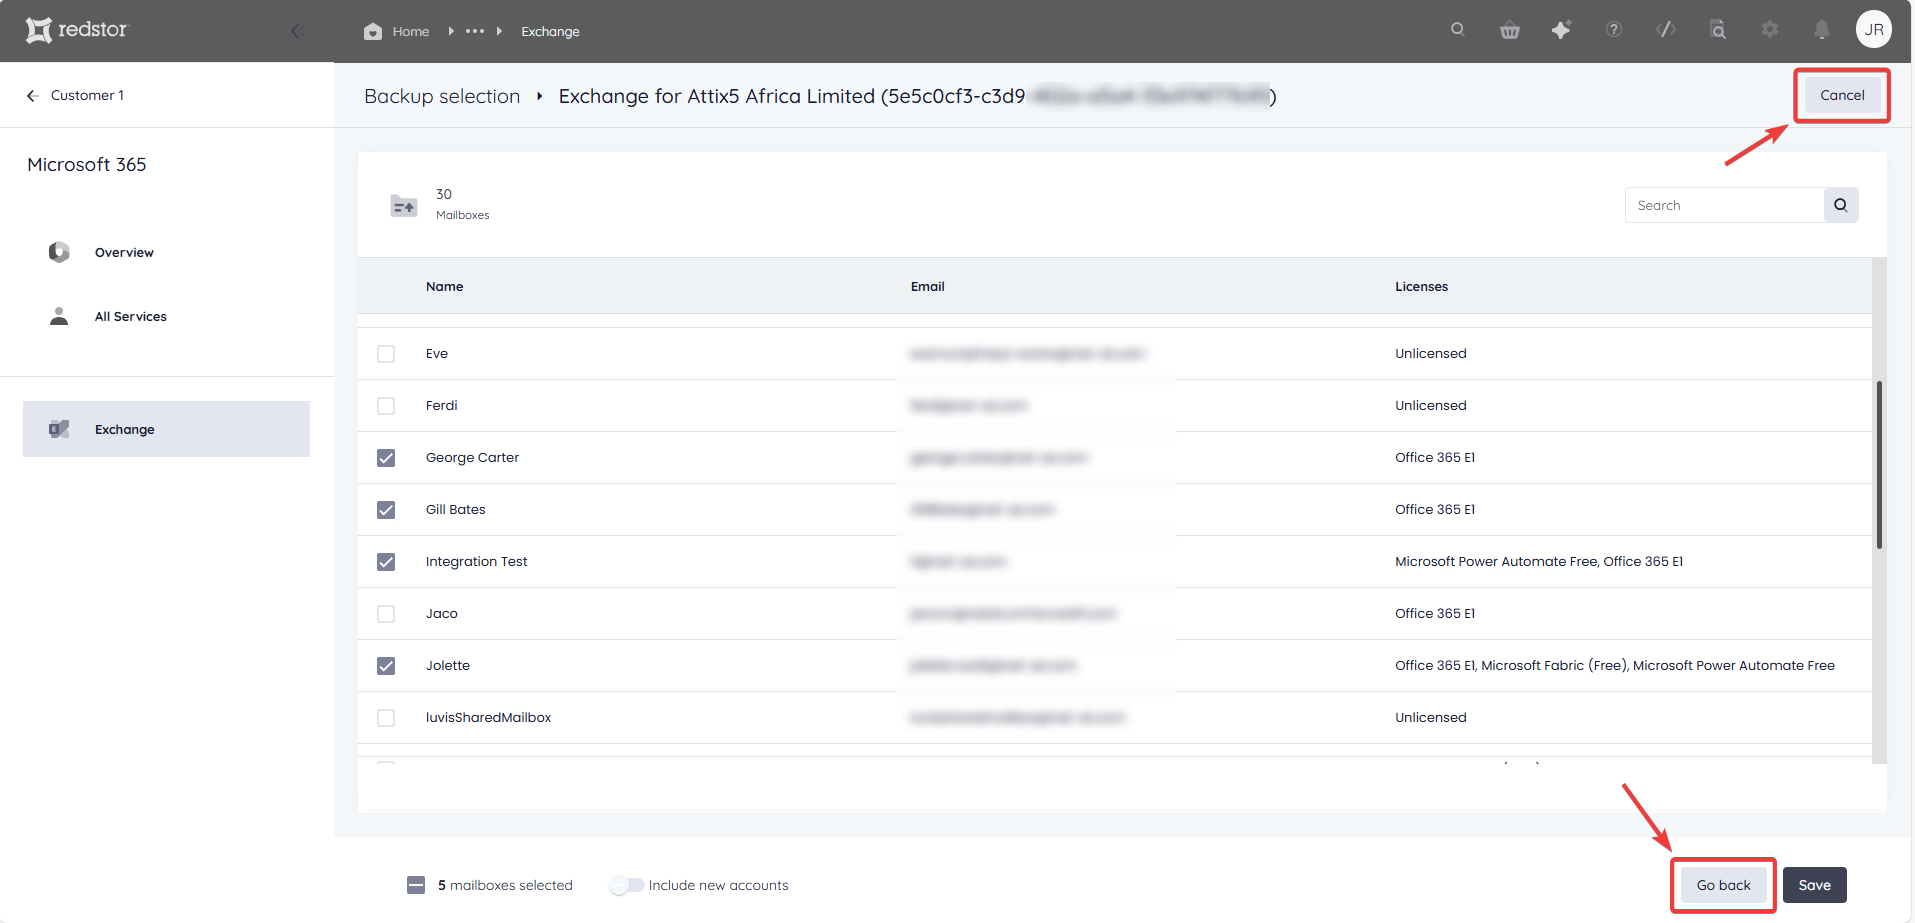
Task: Open the document search icon
Action: [1718, 30]
